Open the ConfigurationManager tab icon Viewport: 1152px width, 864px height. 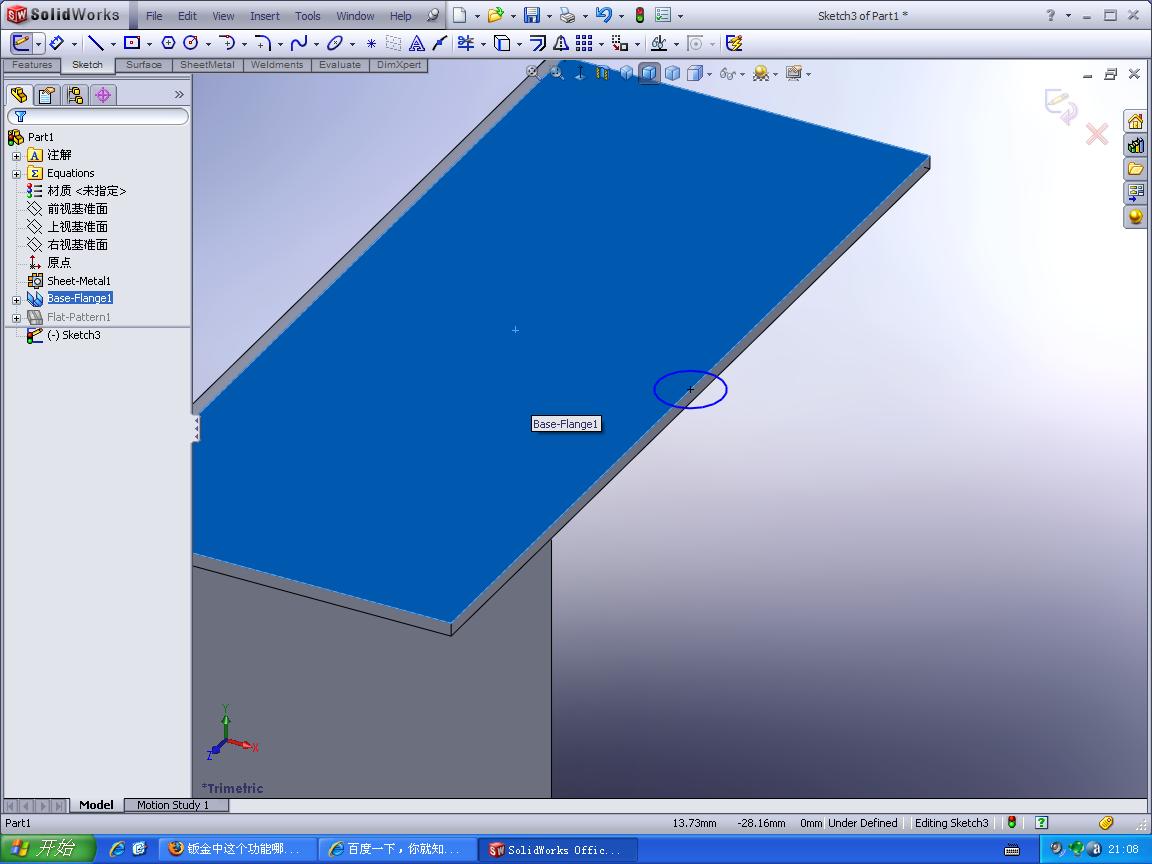pyautogui.click(x=75, y=95)
